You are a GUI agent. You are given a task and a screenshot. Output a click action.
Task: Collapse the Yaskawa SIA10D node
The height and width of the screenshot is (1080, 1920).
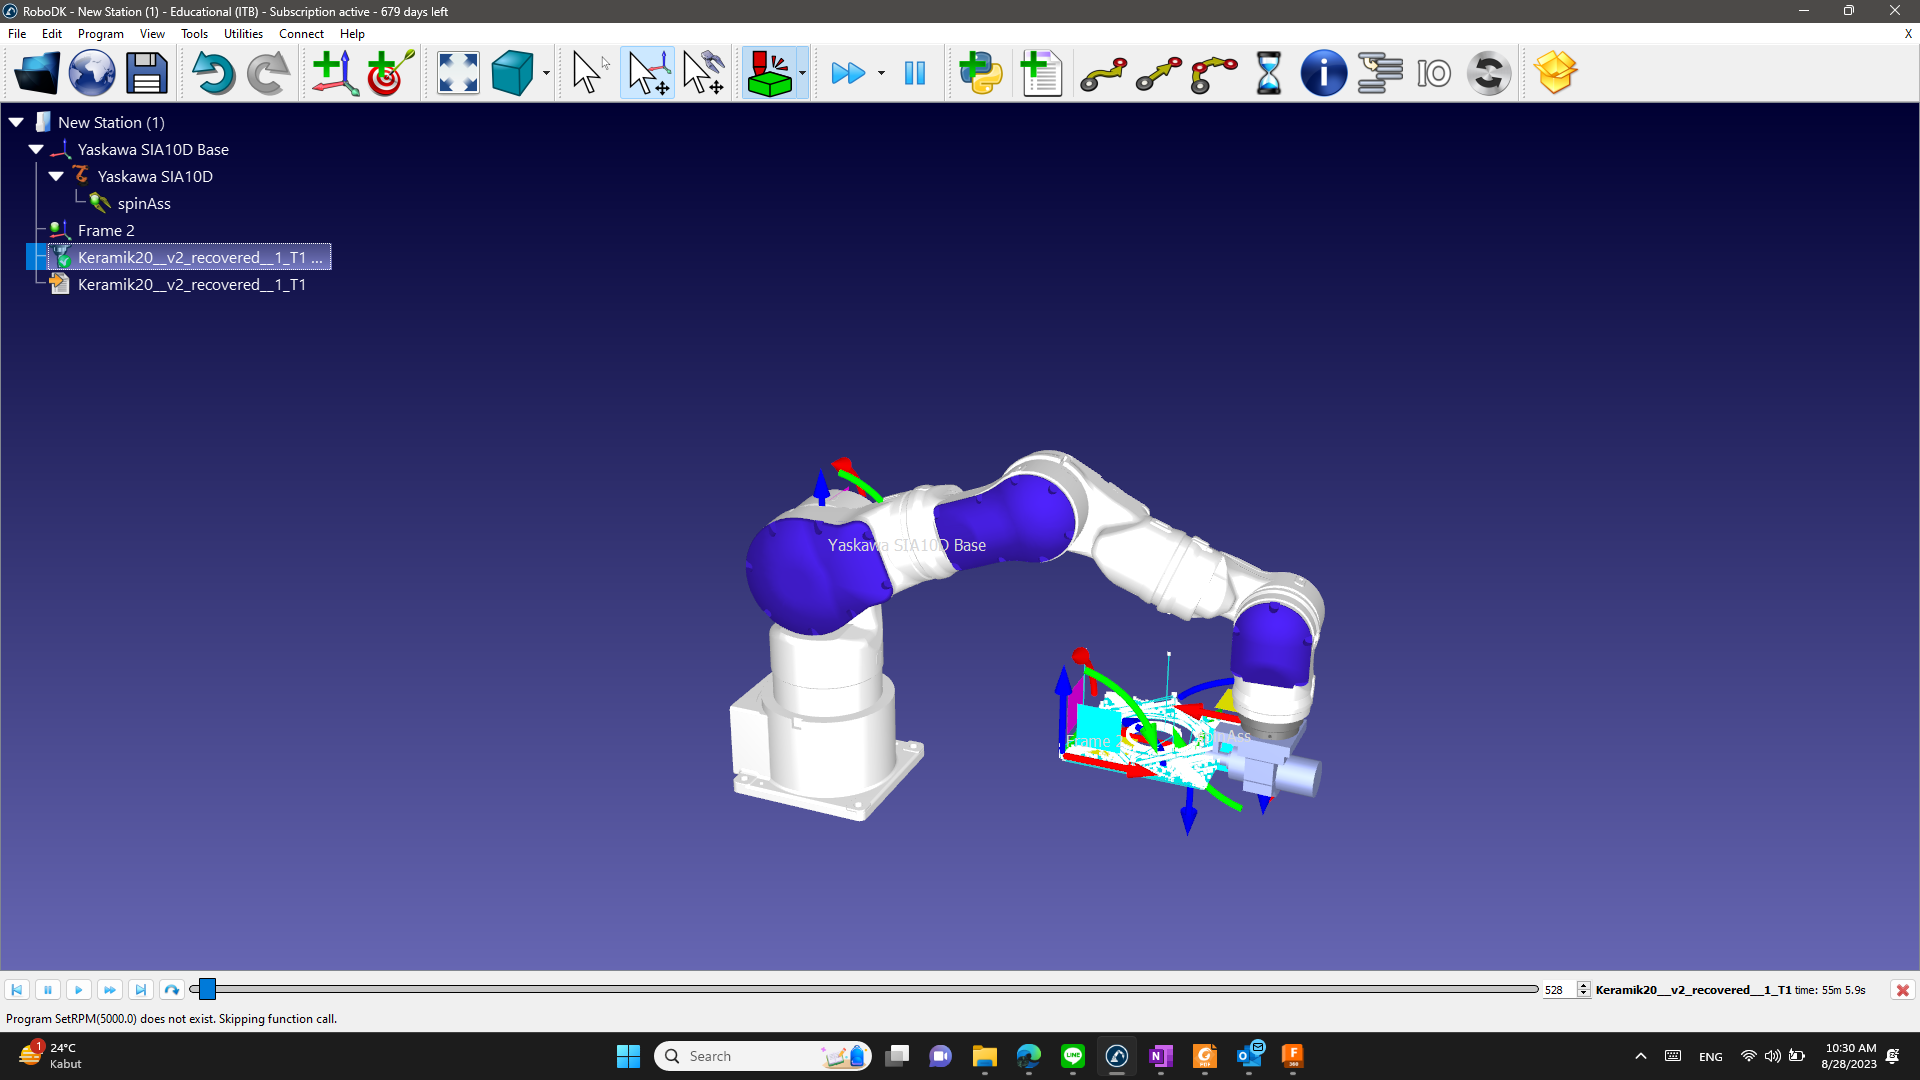click(x=56, y=176)
